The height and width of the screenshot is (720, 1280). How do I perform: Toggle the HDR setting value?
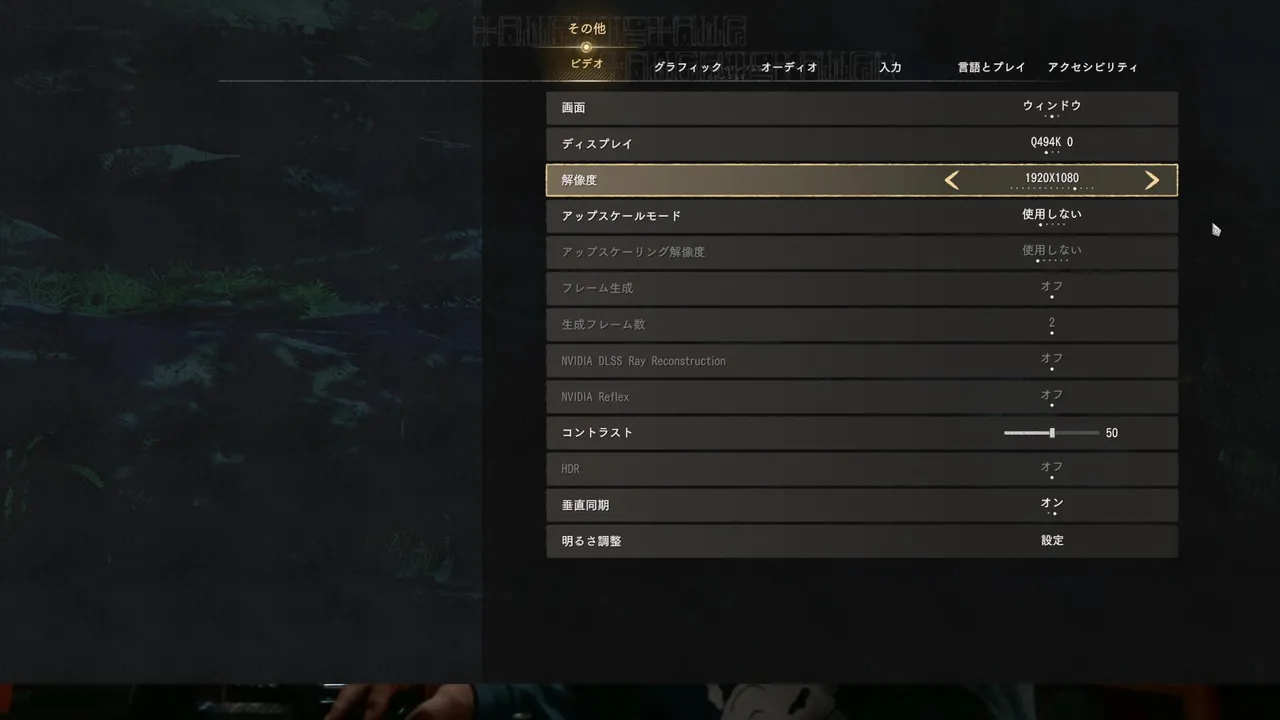coord(1052,468)
